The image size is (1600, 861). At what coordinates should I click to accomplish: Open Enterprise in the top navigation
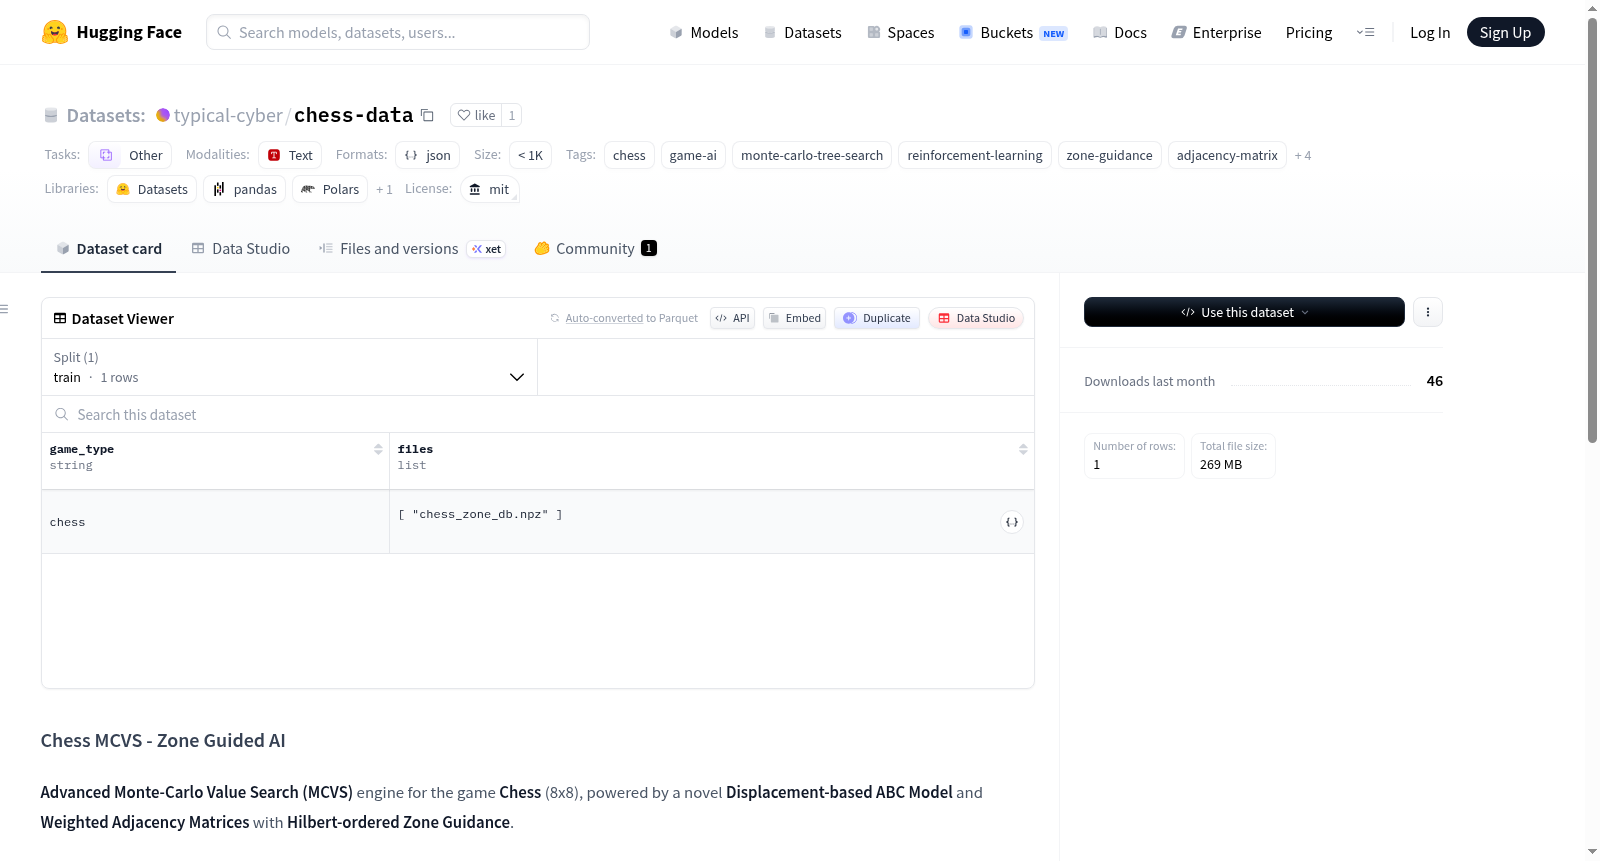click(1216, 32)
